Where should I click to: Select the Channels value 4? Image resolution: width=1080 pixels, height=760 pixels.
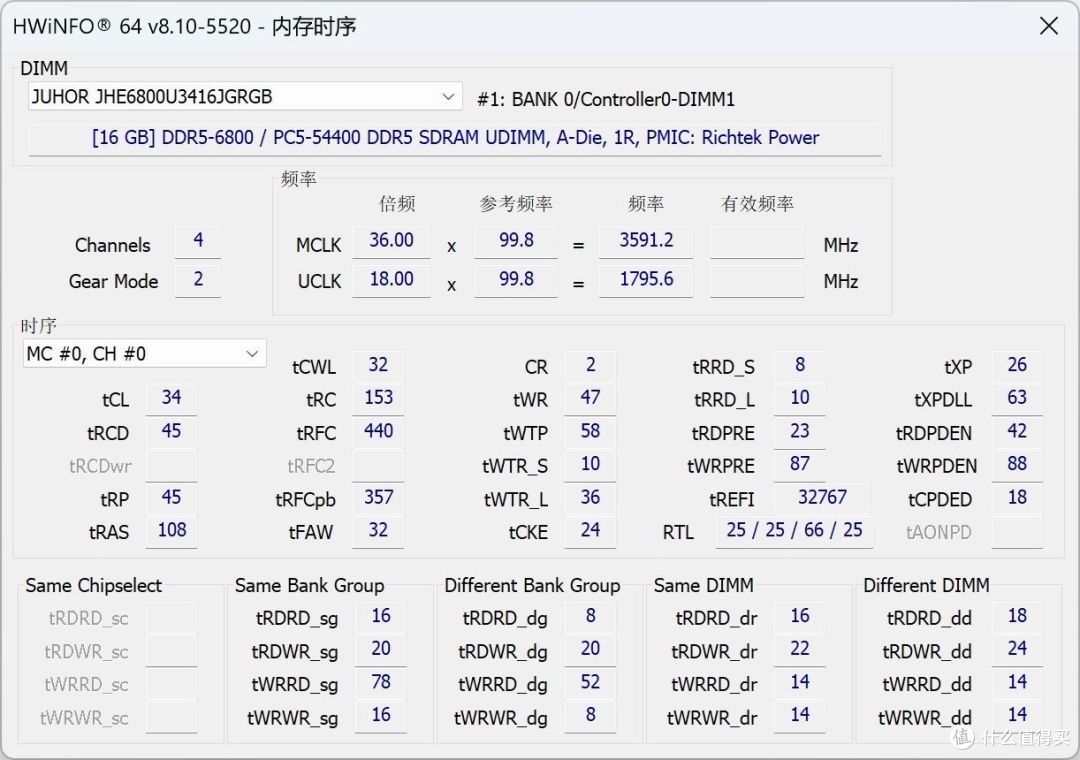[x=198, y=241]
